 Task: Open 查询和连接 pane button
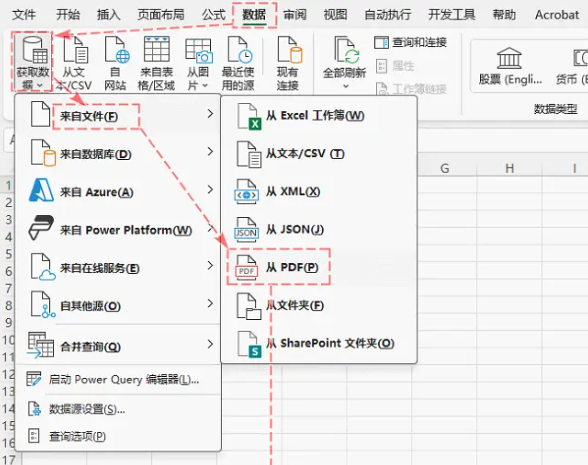tap(411, 42)
